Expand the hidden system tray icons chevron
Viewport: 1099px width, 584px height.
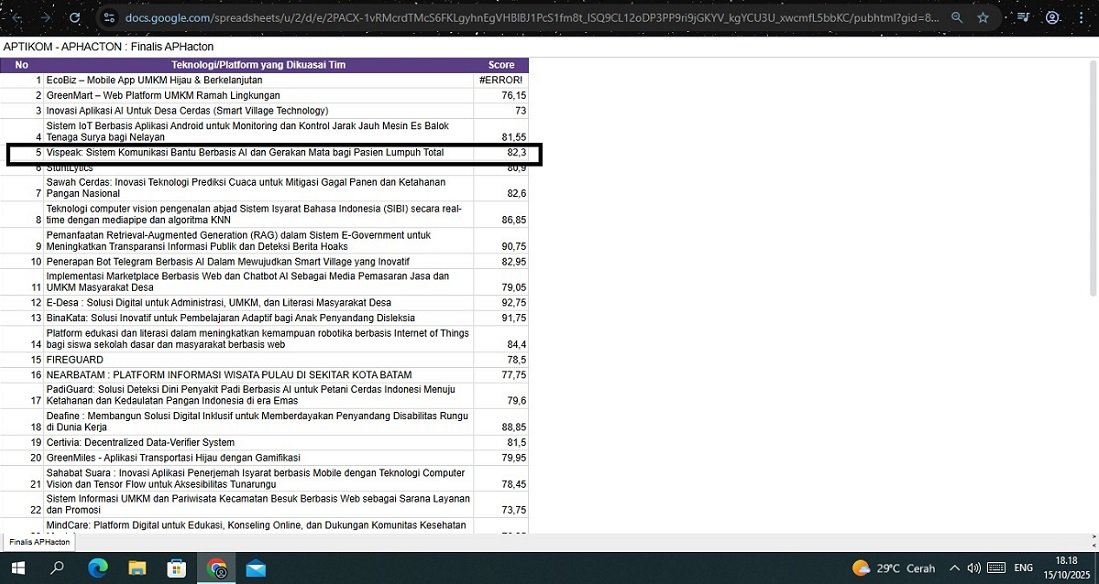pos(951,568)
